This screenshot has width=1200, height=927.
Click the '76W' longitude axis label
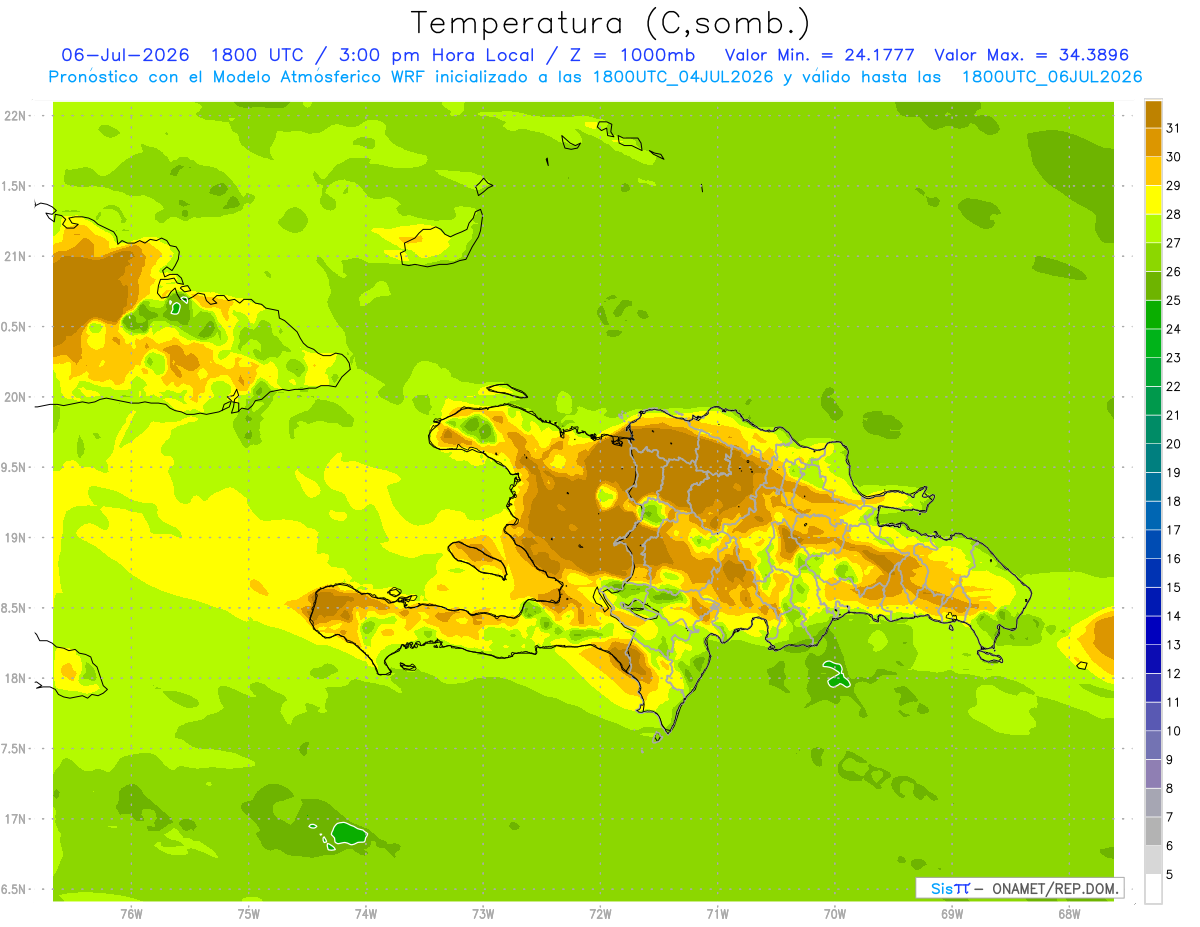tap(131, 913)
